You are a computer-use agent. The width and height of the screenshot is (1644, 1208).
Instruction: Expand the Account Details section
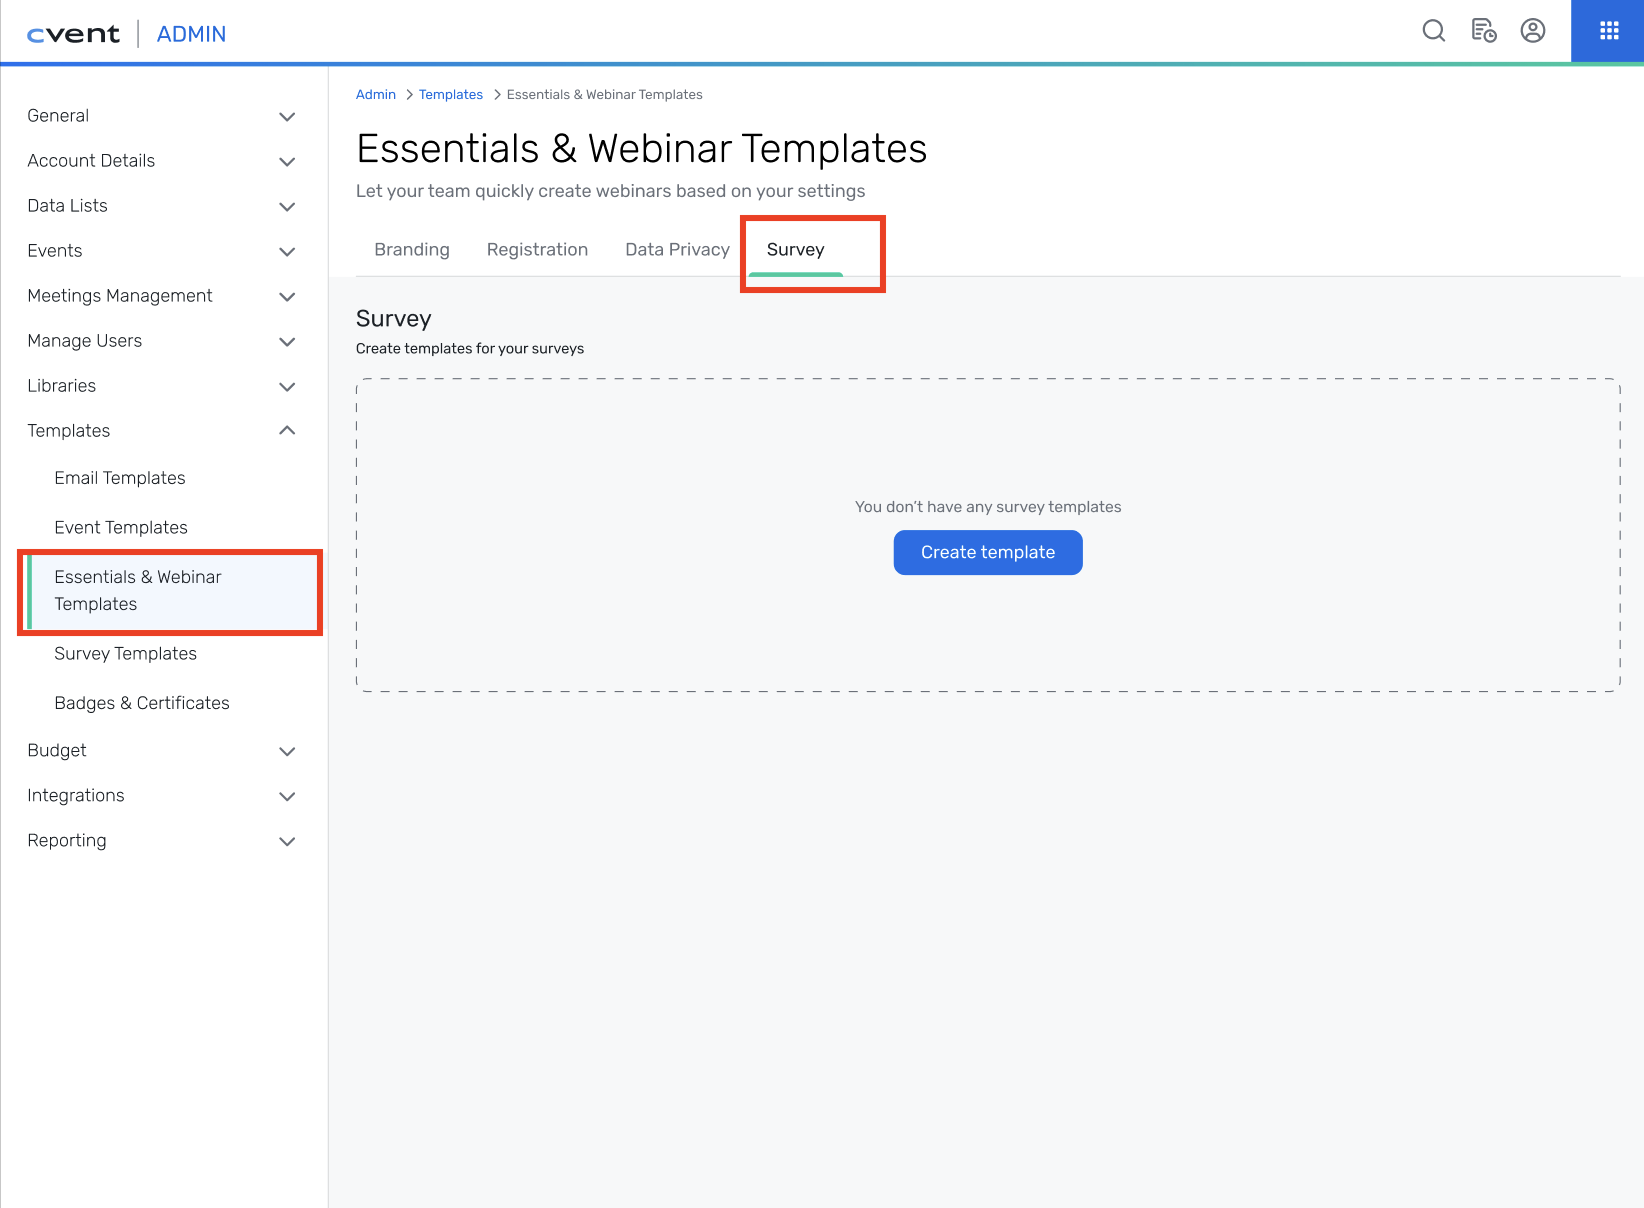click(162, 161)
